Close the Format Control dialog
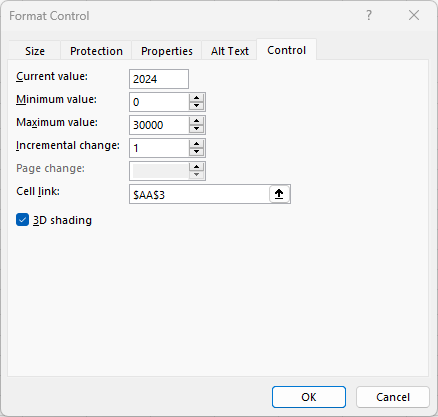The width and height of the screenshot is (438, 417). click(414, 15)
